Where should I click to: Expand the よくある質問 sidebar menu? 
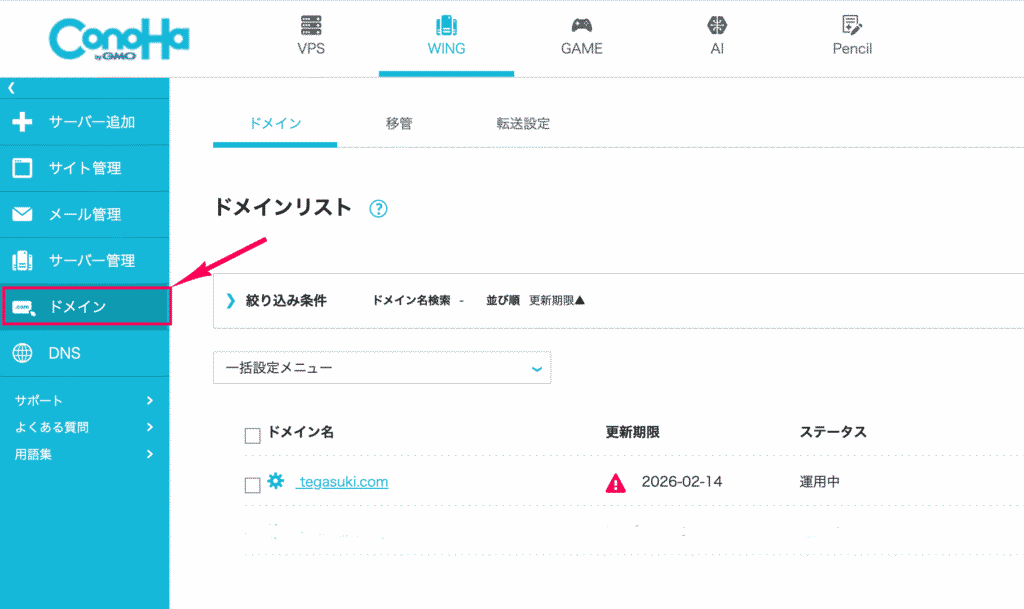(84, 427)
